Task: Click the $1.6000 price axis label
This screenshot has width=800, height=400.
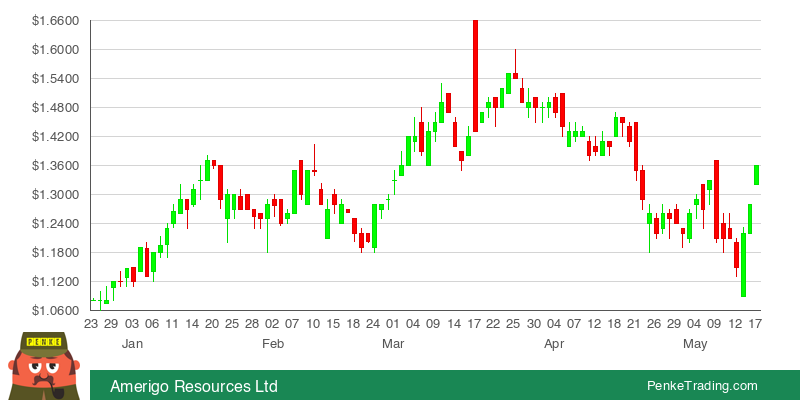Action: point(55,50)
